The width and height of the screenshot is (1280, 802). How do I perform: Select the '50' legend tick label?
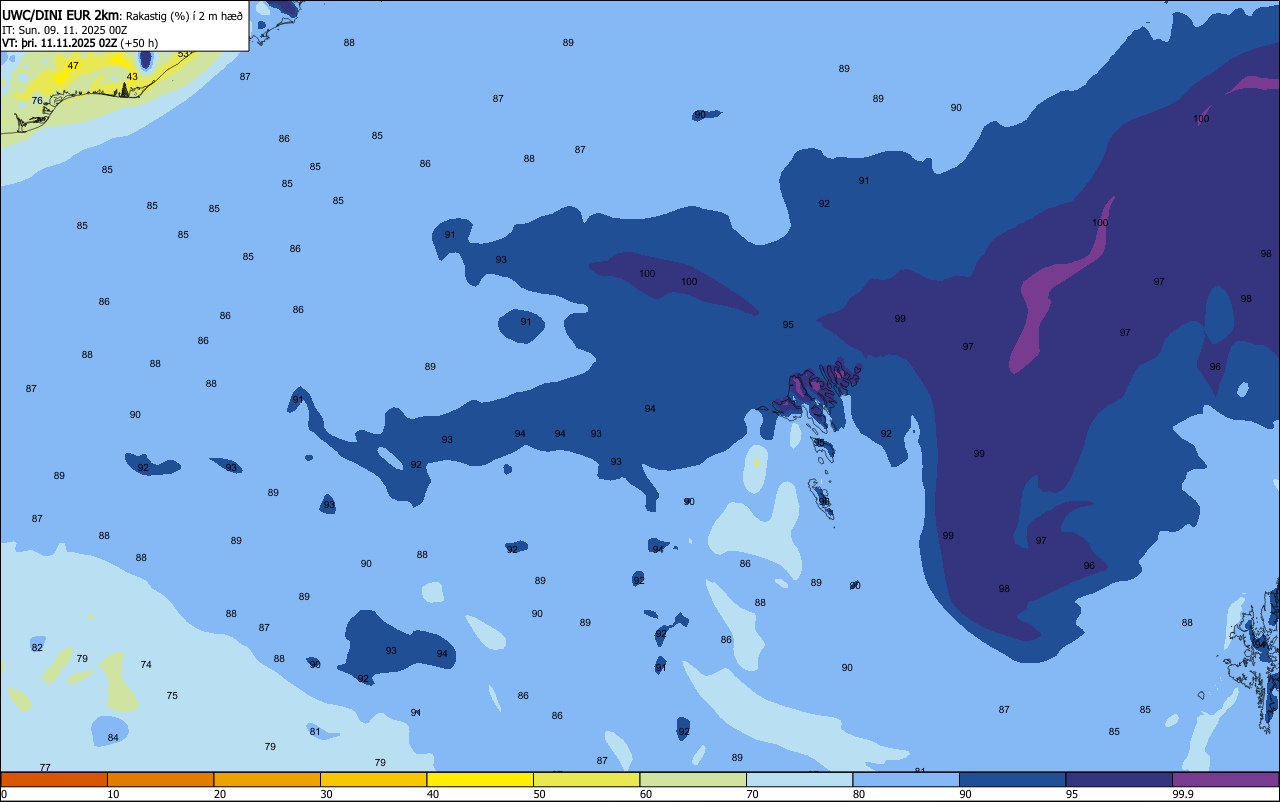coord(539,794)
